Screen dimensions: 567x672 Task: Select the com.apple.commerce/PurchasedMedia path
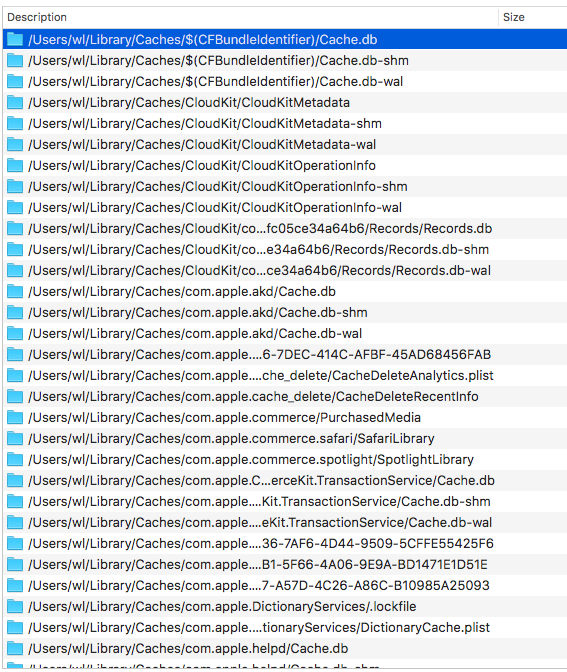[225, 418]
